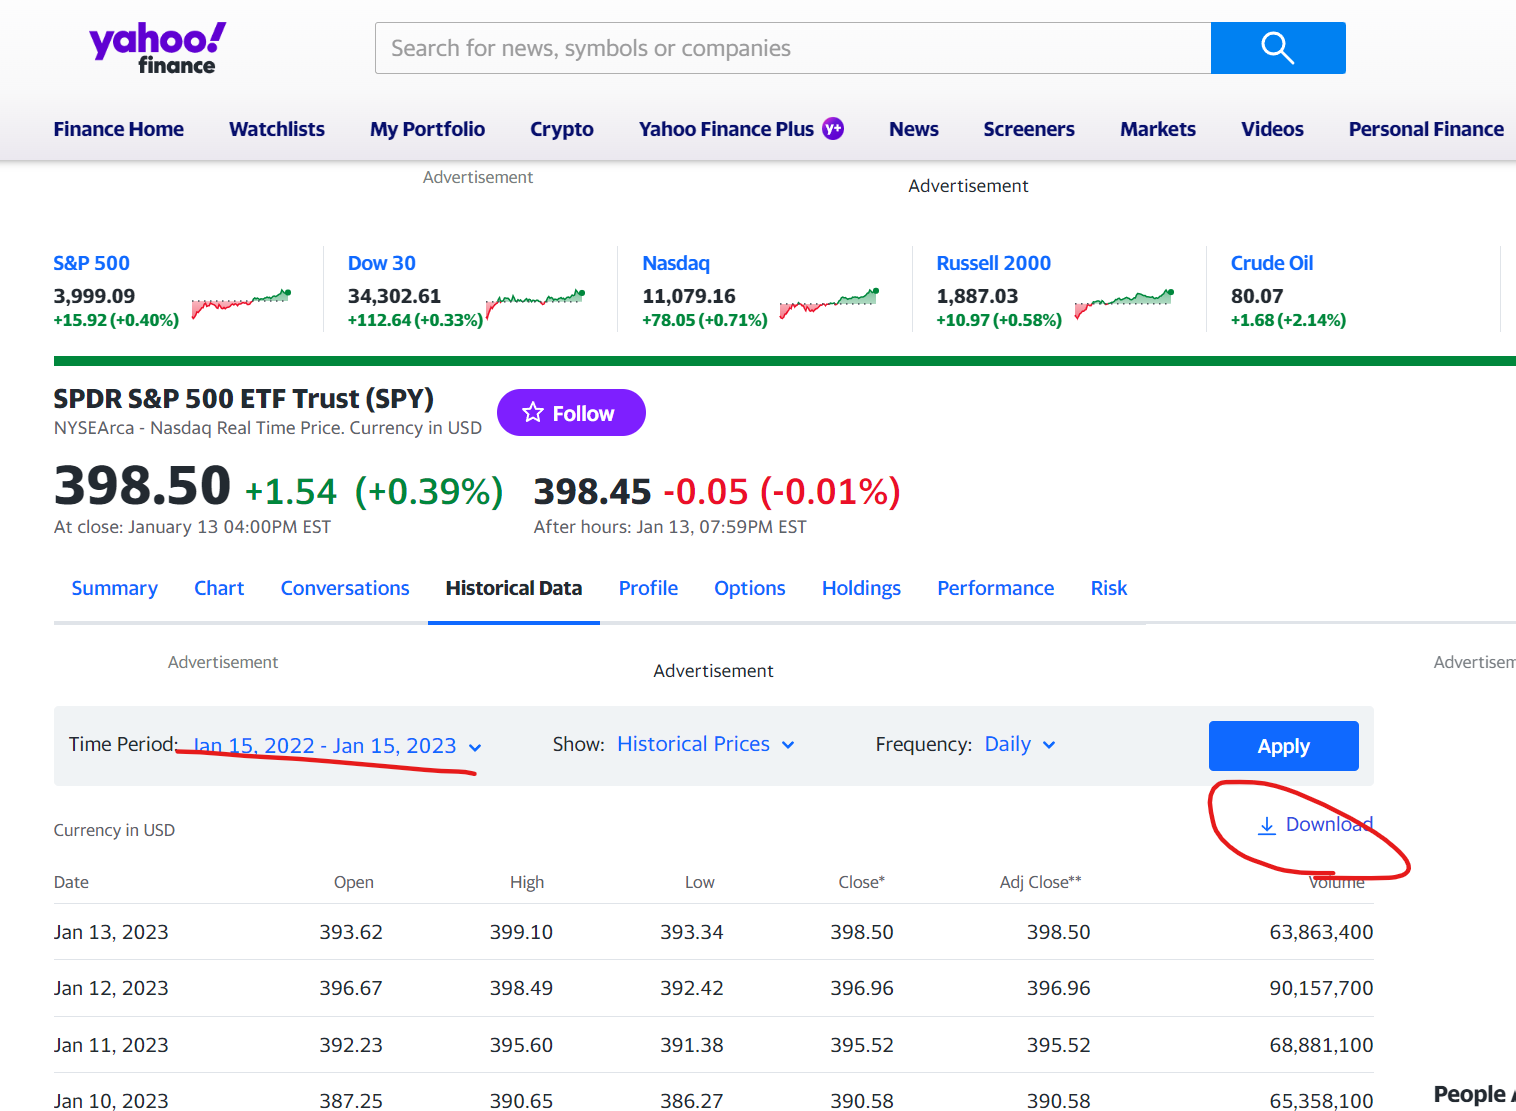The width and height of the screenshot is (1516, 1111).
Task: Switch to the Performance tab
Action: pos(995,588)
